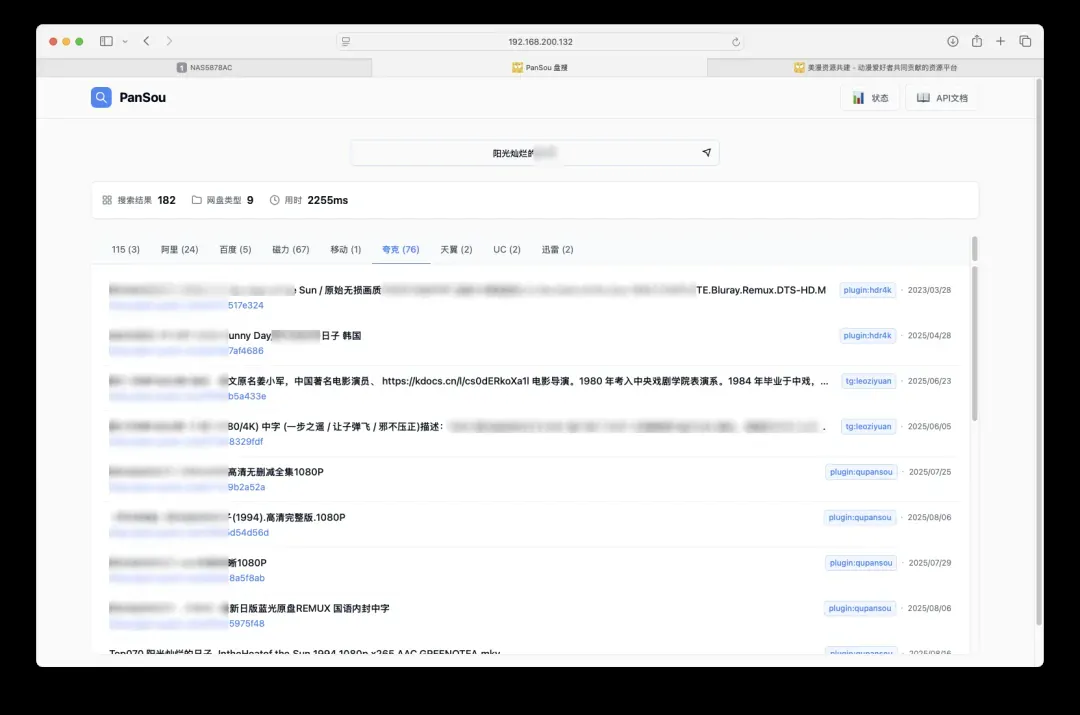The image size is (1080, 715).
Task: Go back using the browser back arrow
Action: (x=146, y=41)
